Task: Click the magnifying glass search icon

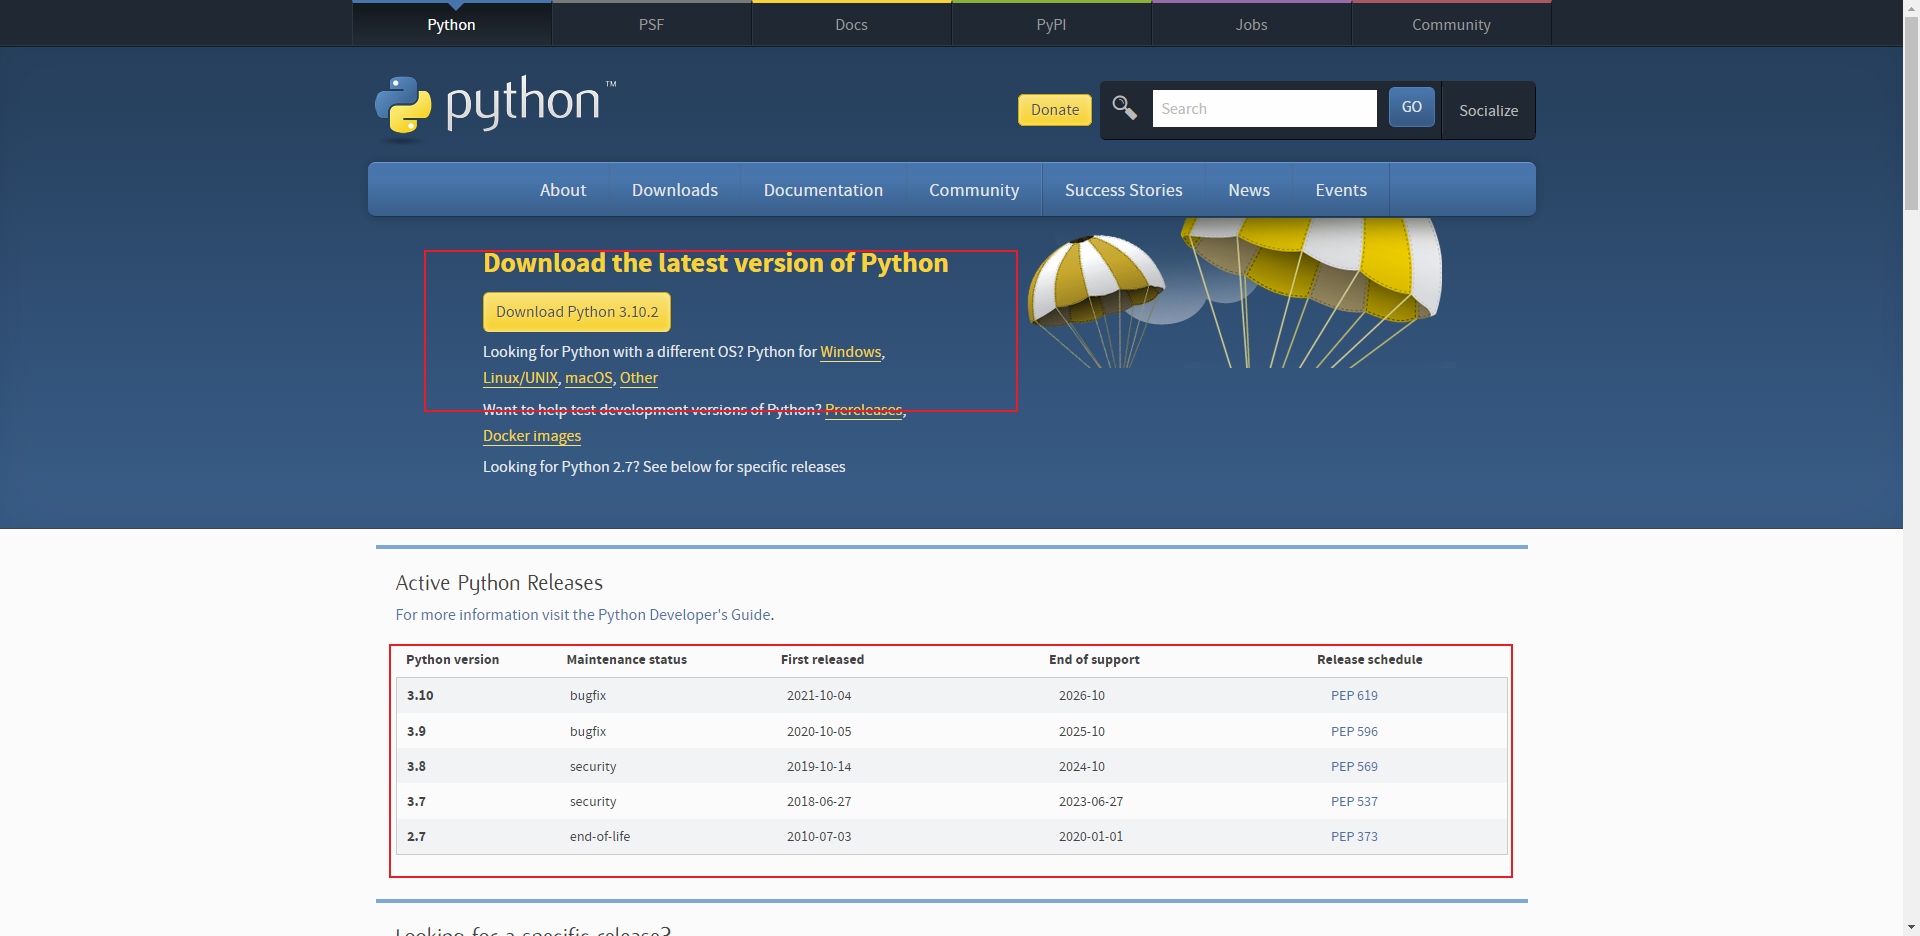Action: click(x=1125, y=108)
